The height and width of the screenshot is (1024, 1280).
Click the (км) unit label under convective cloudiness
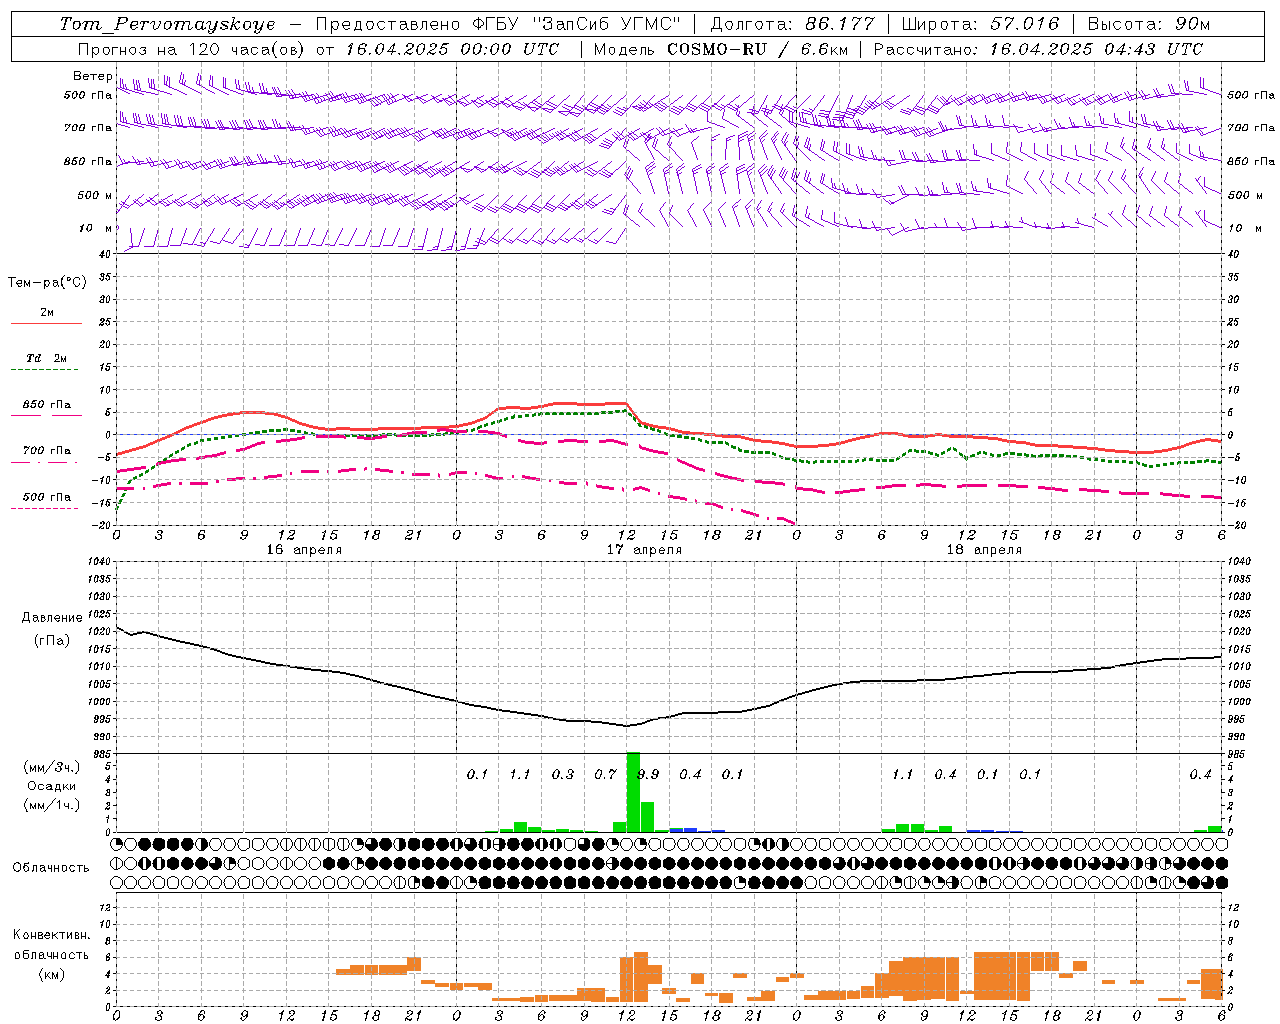(x=51, y=974)
